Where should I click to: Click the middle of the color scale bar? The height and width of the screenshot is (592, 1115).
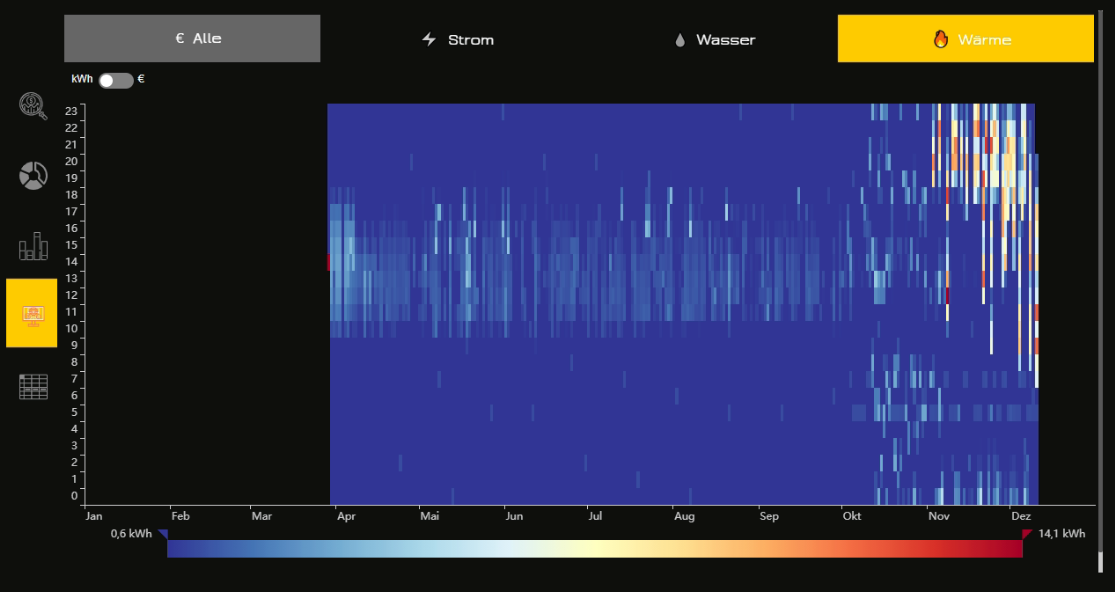(x=594, y=548)
